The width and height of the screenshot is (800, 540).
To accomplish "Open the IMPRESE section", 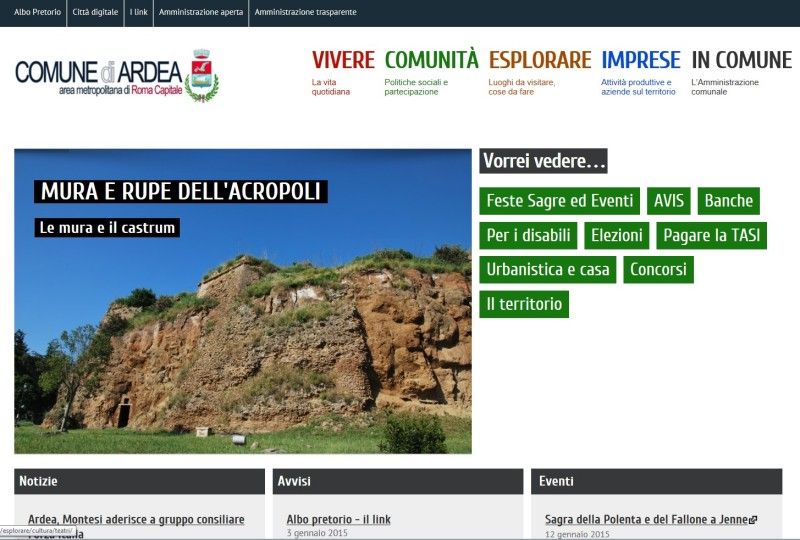I will coord(641,60).
